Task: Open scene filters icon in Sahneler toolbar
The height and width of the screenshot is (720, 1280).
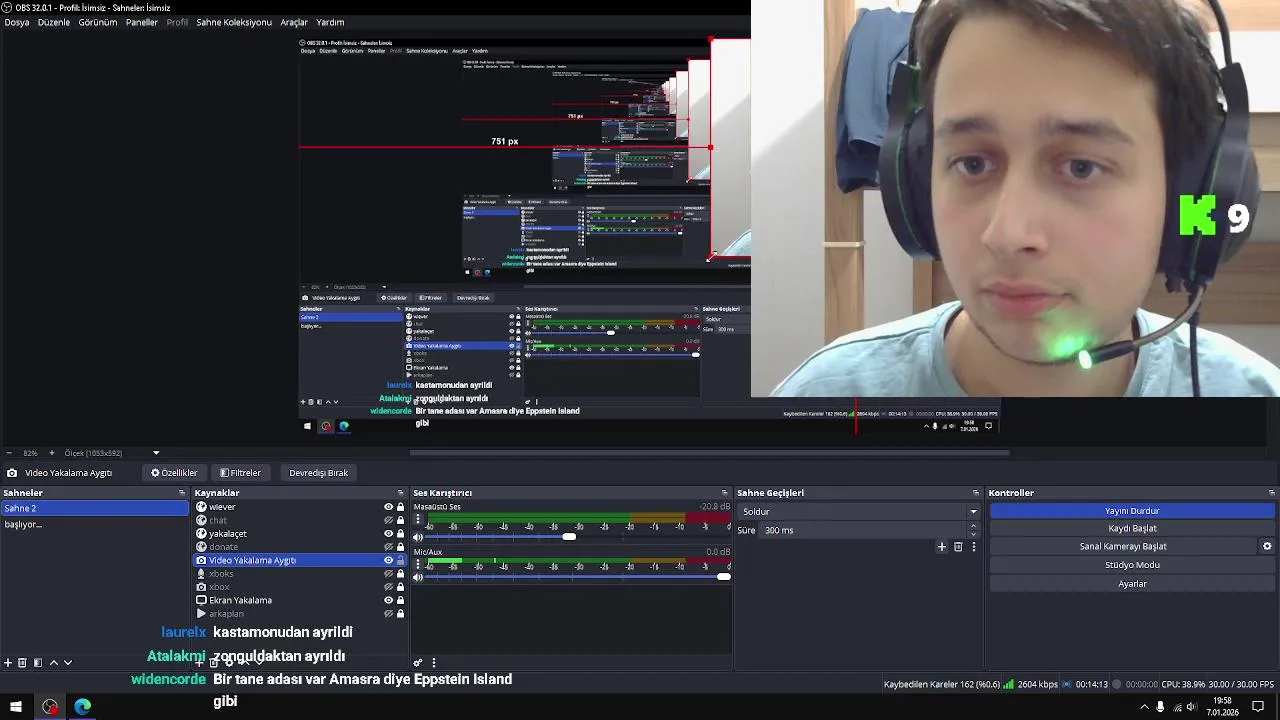Action: tap(37, 662)
